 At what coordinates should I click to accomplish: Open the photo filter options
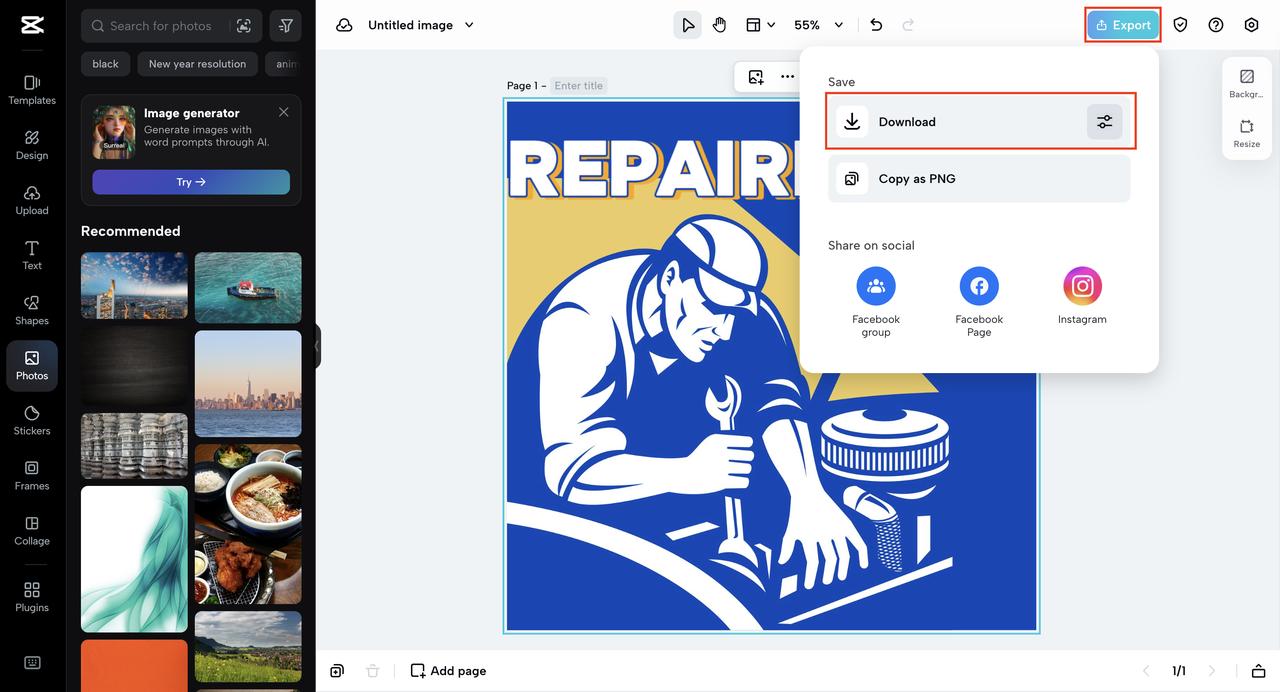(x=286, y=26)
